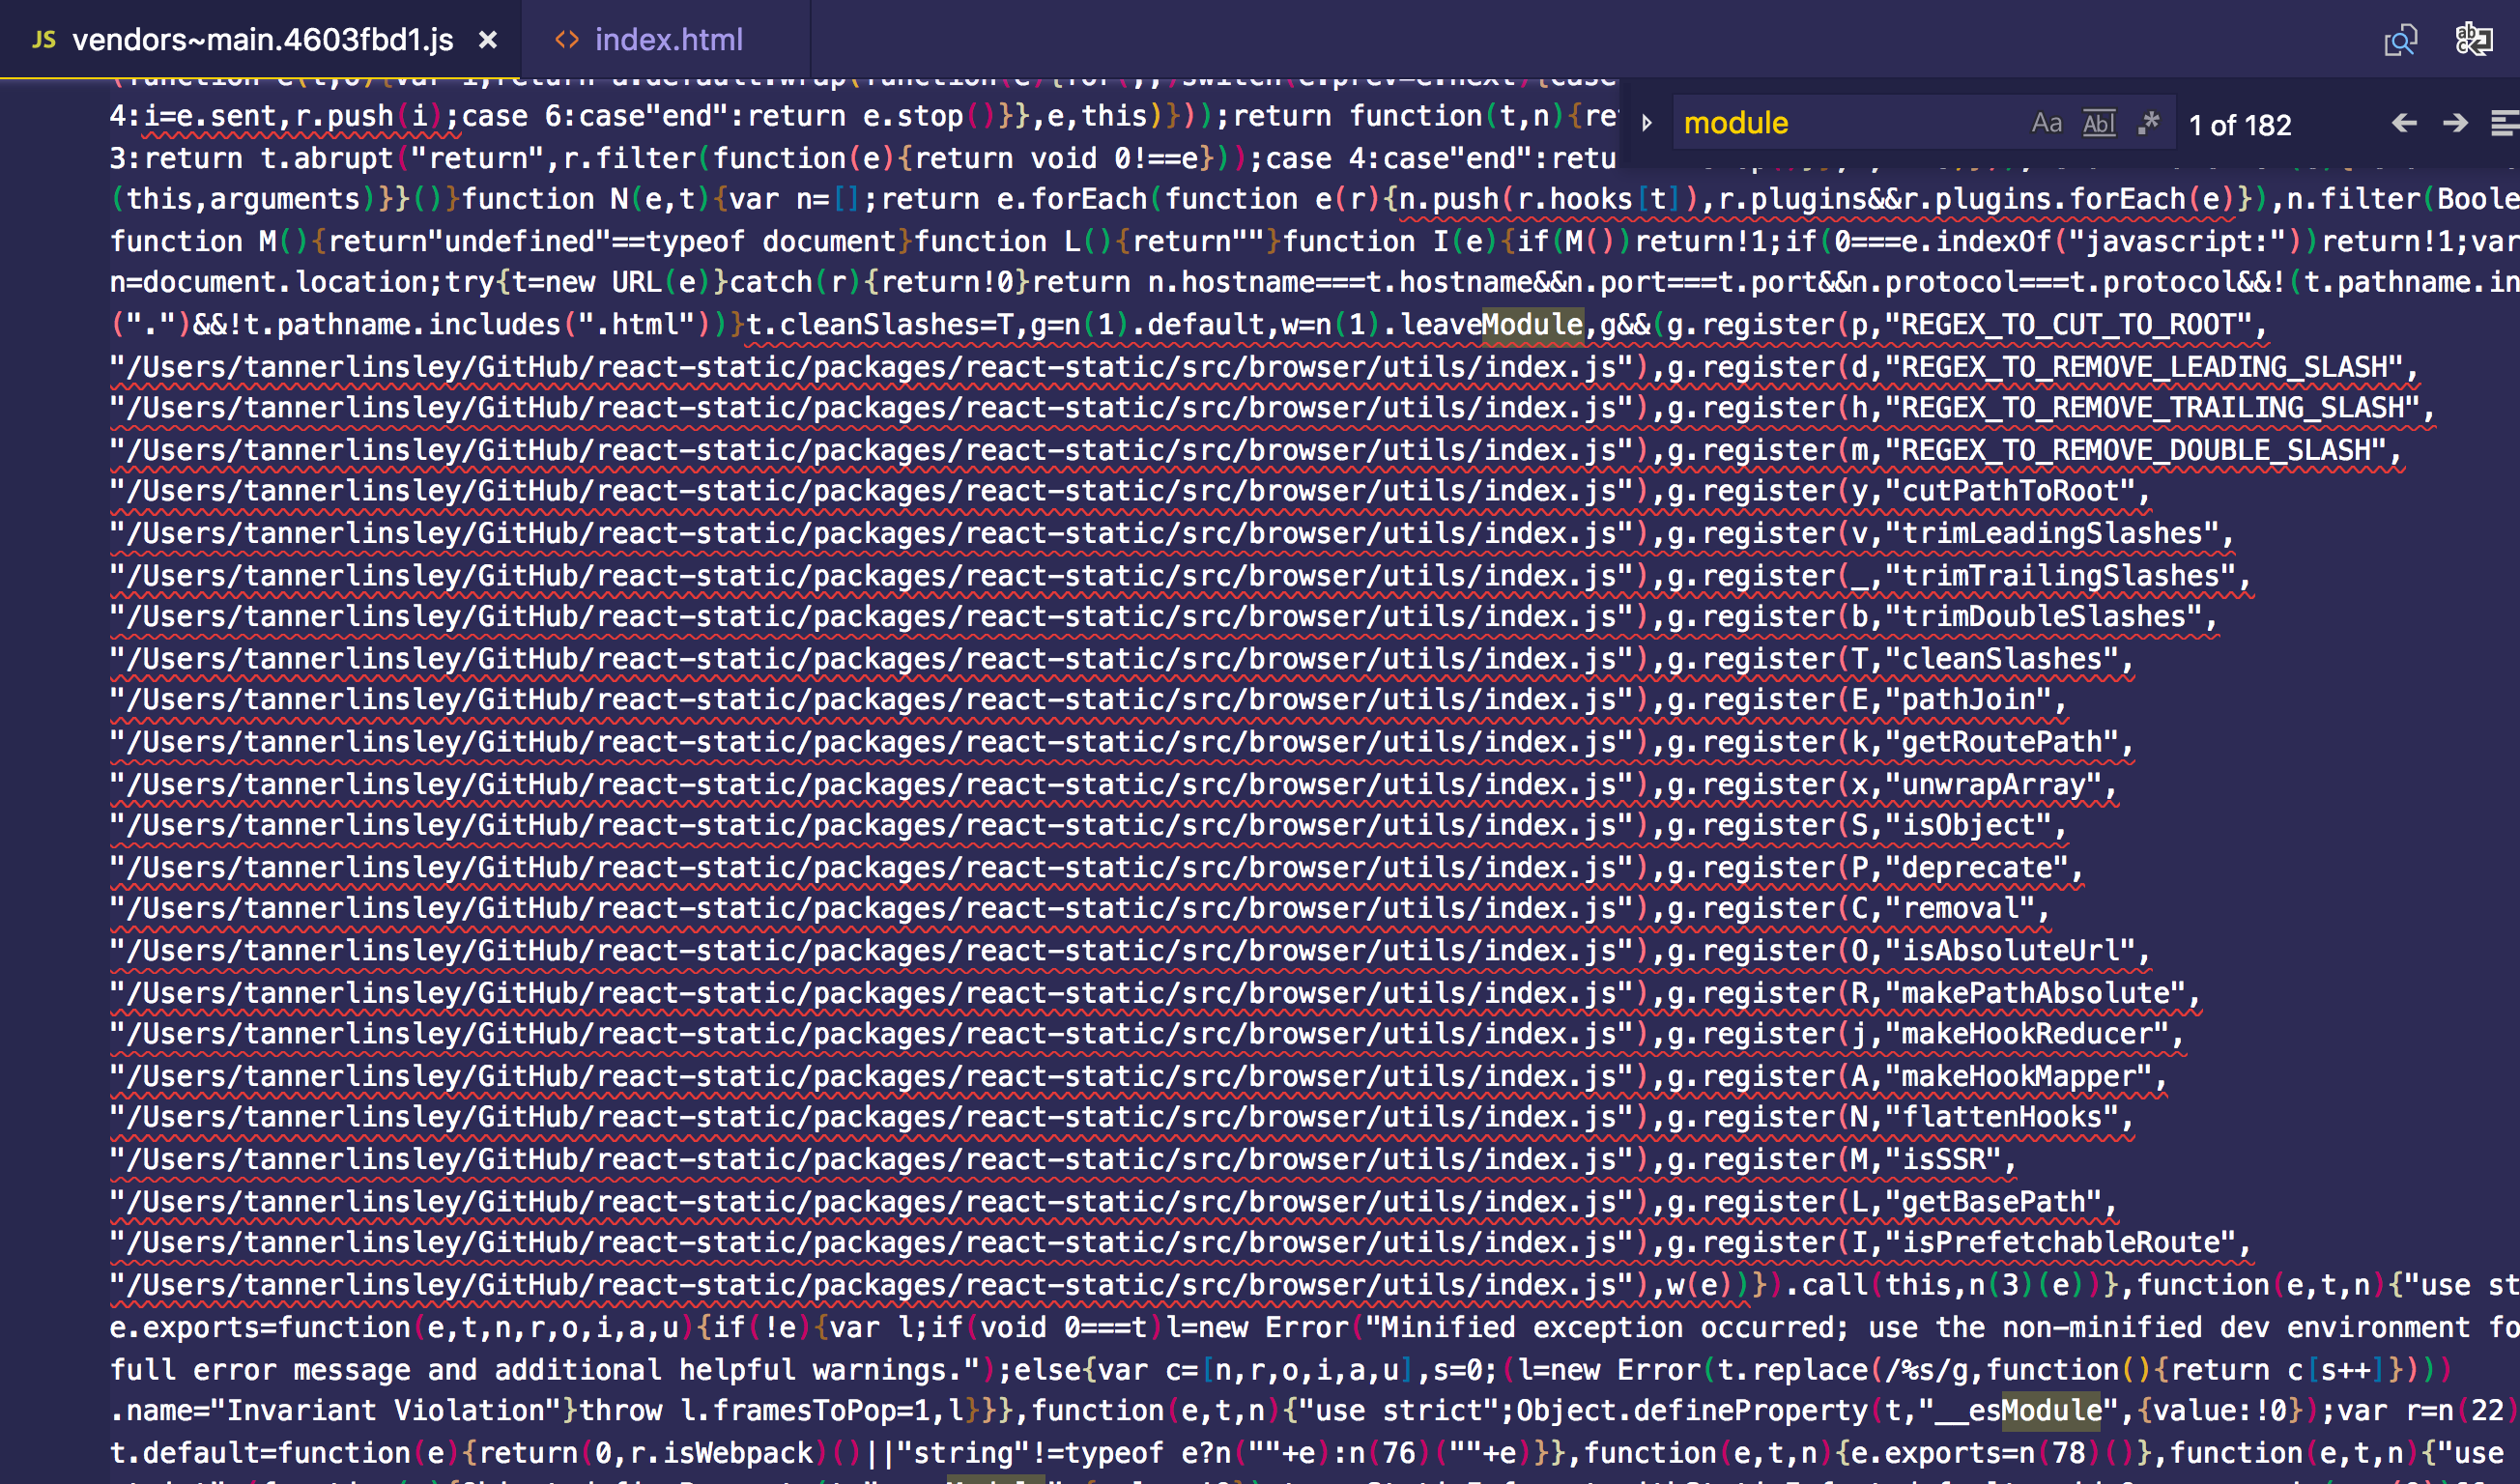Go to previous match arrow
This screenshot has width=2520, height=1484.
pyautogui.click(x=2404, y=123)
